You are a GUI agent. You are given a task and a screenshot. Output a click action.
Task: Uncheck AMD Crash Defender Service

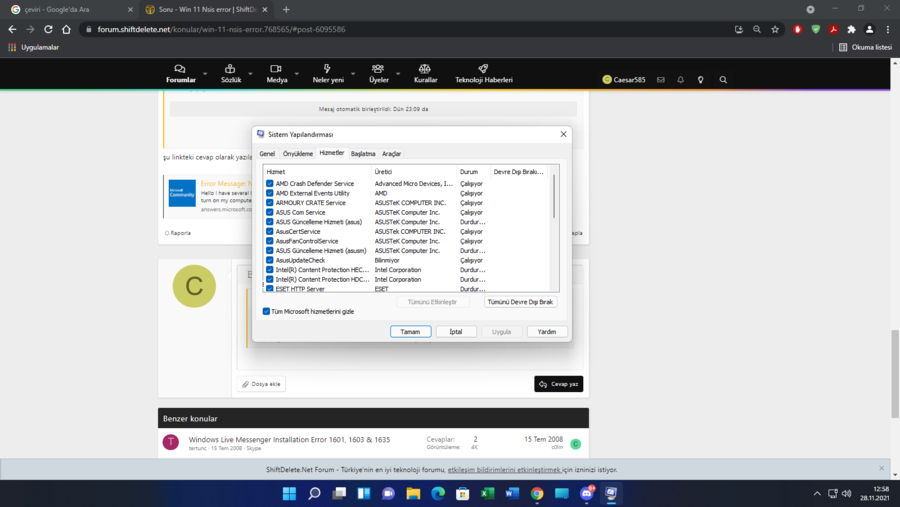(269, 184)
